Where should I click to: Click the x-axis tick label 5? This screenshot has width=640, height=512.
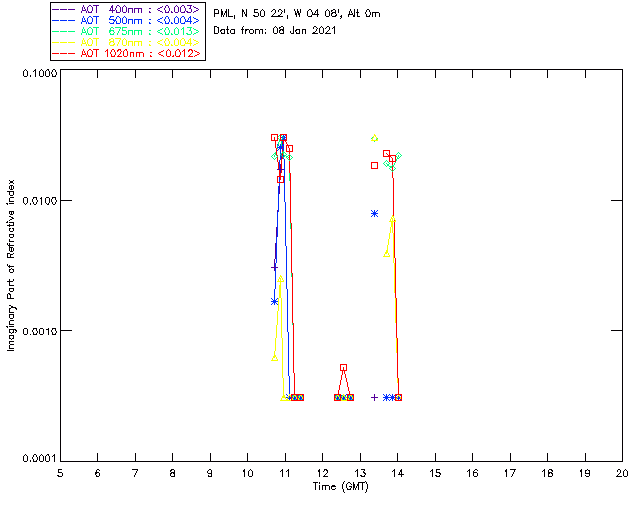pos(60,473)
